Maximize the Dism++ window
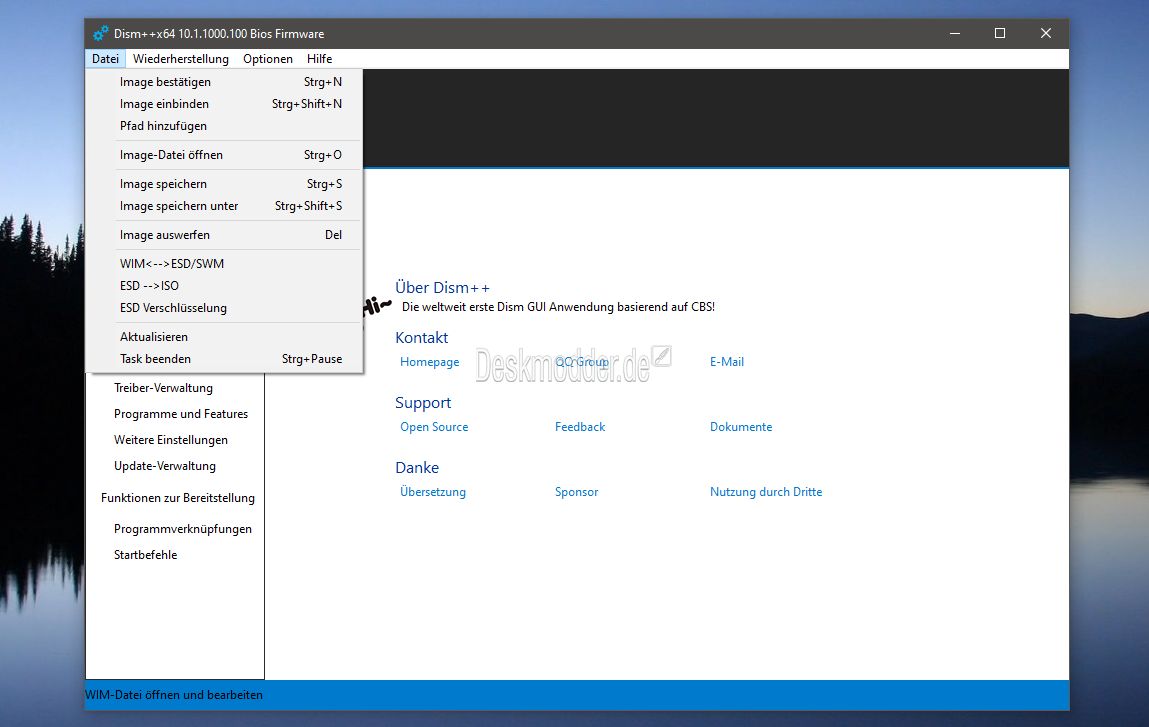 1000,34
